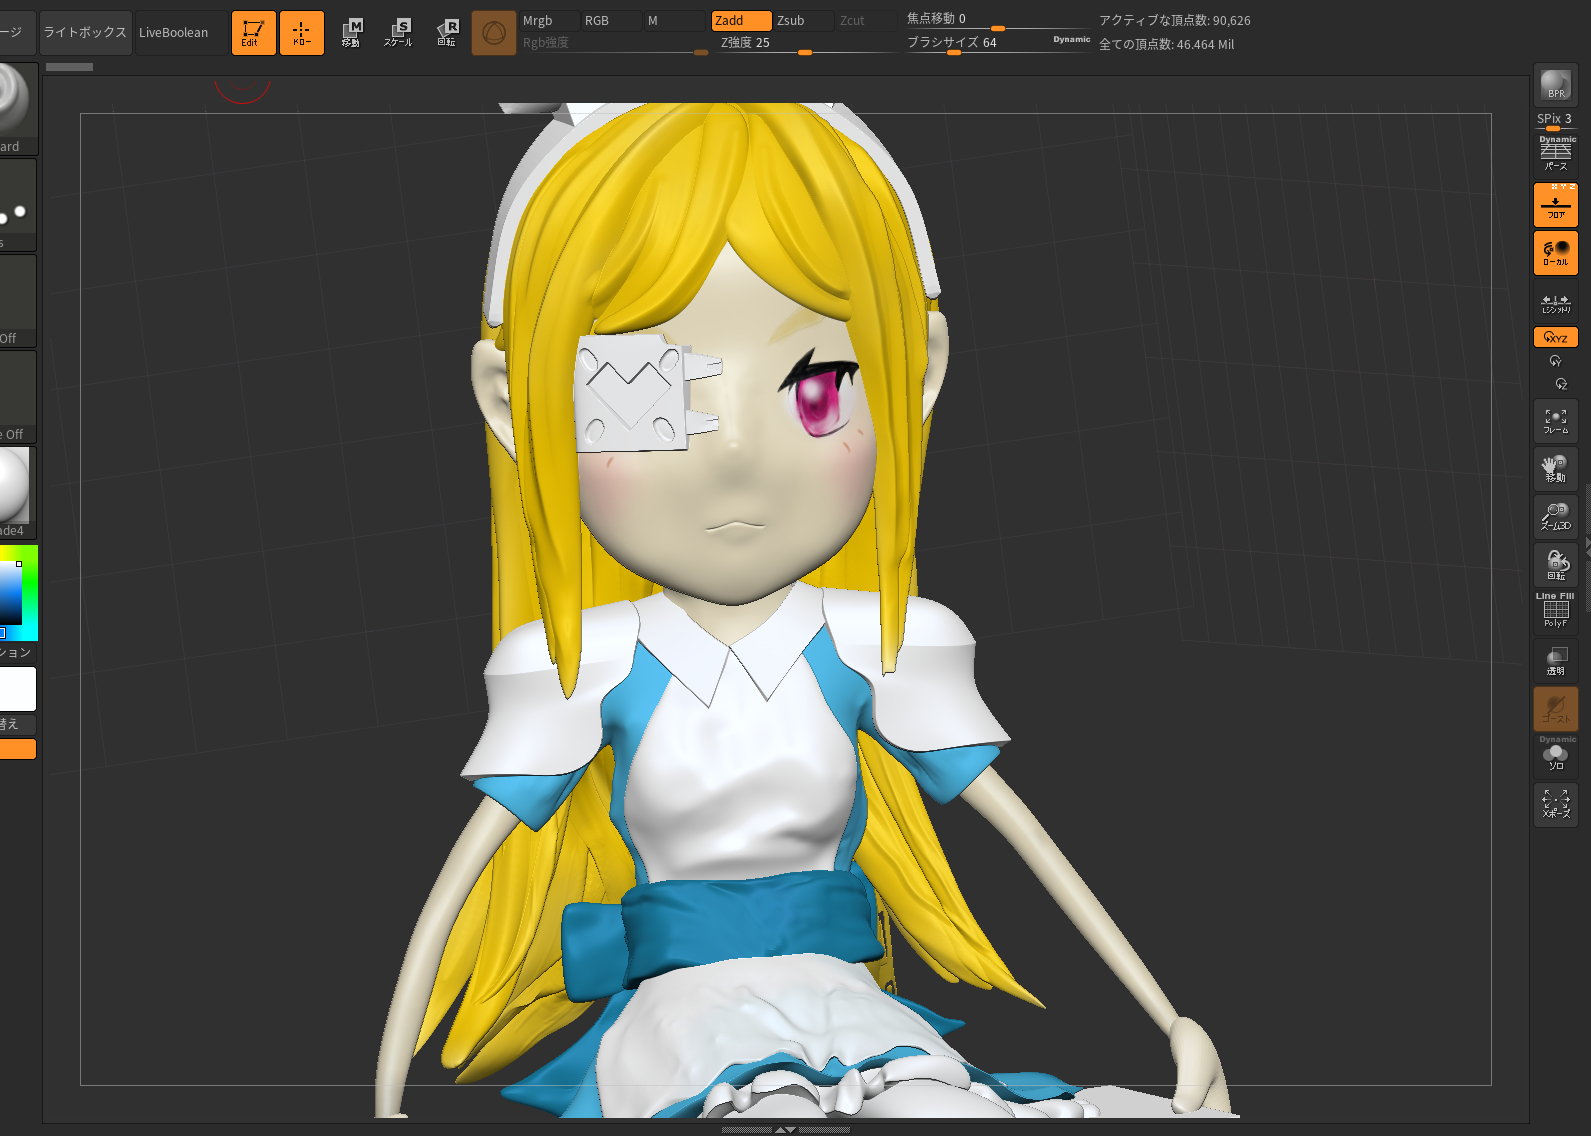The height and width of the screenshot is (1136, 1591).
Task: Enable Mrgb paint mode
Action: [548, 21]
